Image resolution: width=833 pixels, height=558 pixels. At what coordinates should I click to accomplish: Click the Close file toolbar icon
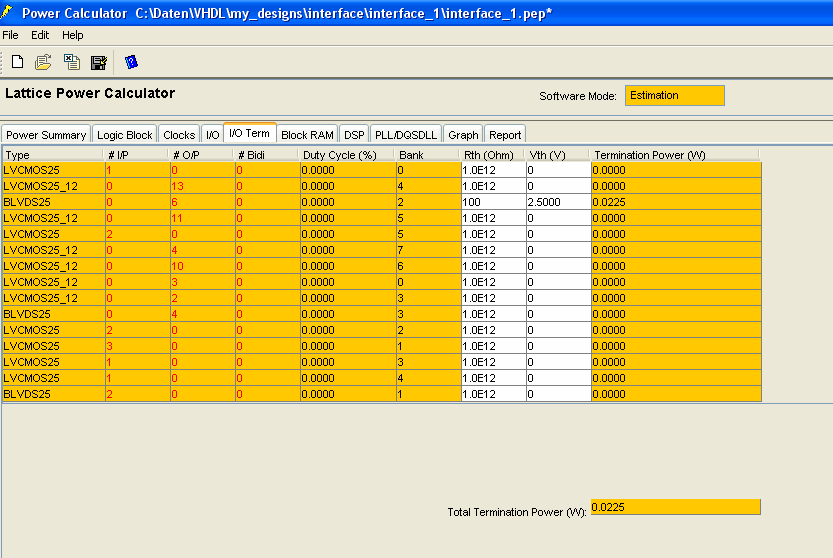[x=72, y=62]
